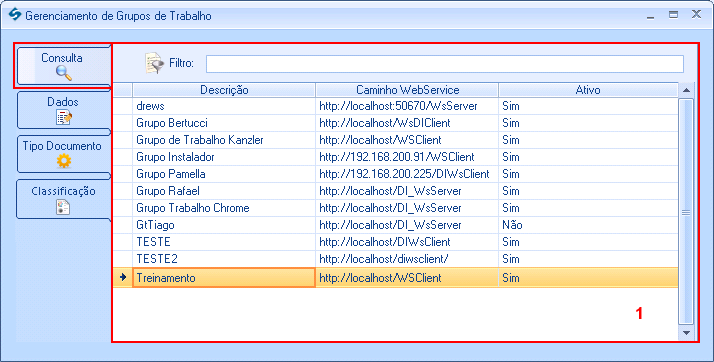
Task: Click WebService path of Grupo Kanzler
Action: (407, 140)
